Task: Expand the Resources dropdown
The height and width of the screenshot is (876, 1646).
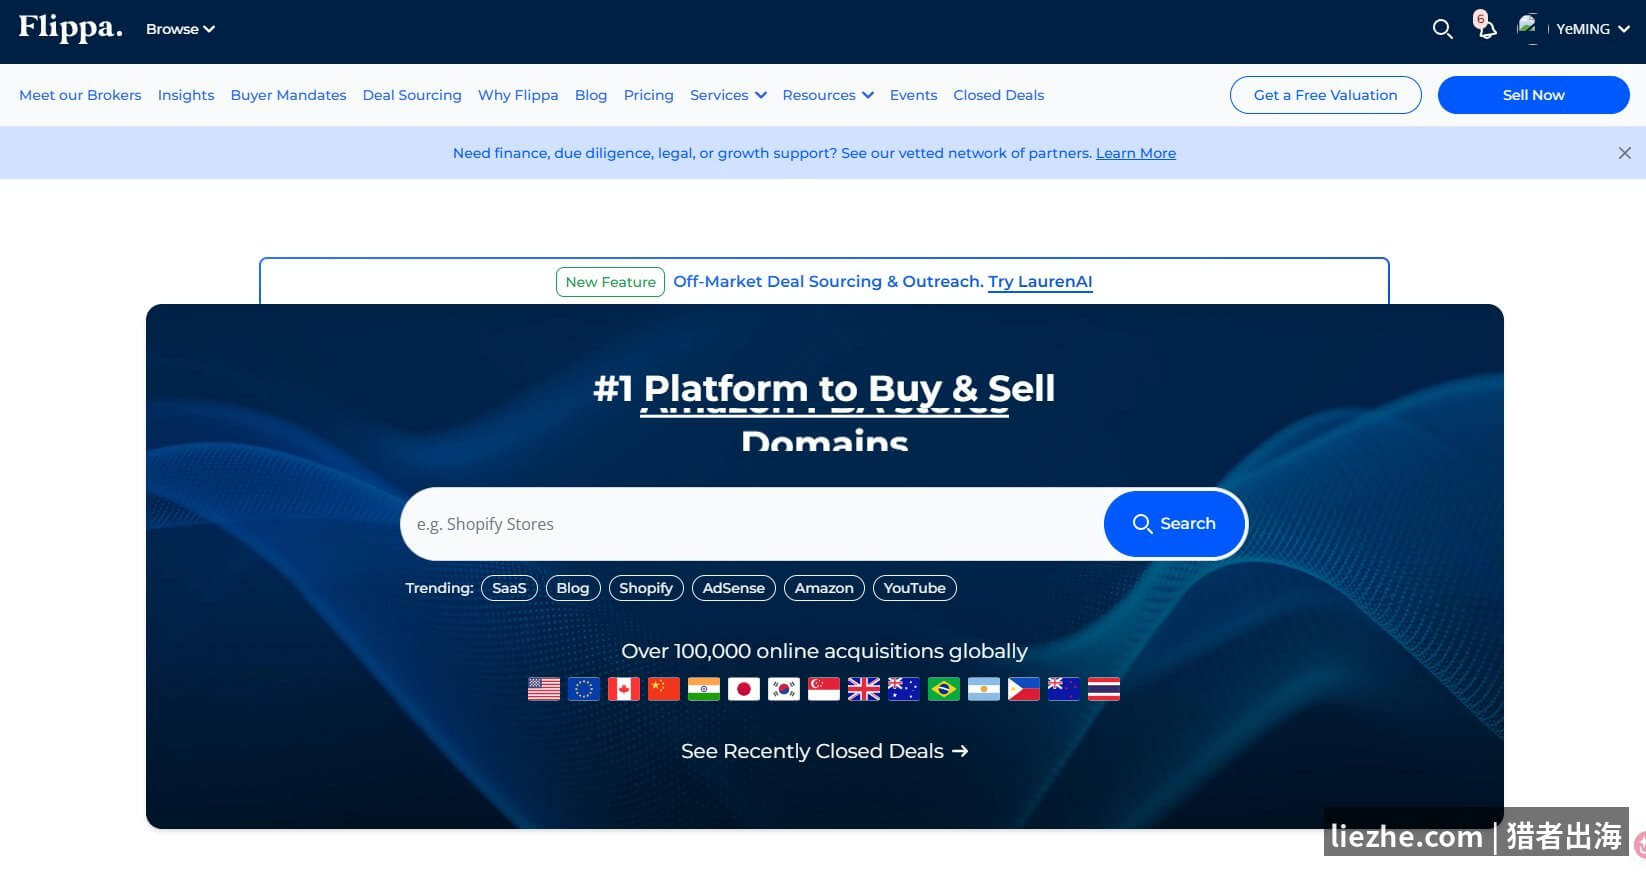Action: 828,95
